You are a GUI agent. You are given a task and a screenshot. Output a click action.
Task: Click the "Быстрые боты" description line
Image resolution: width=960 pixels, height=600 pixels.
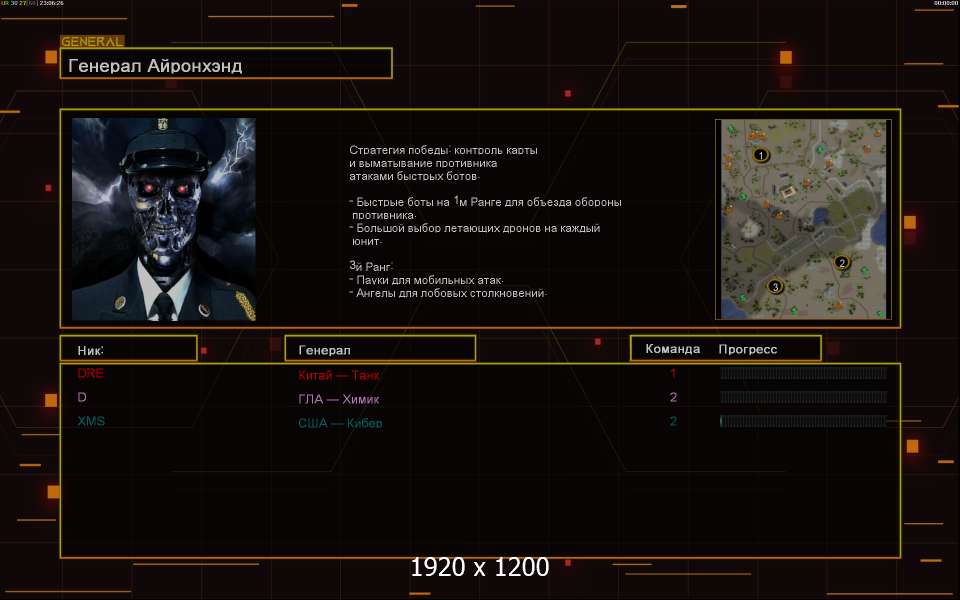pos(486,201)
